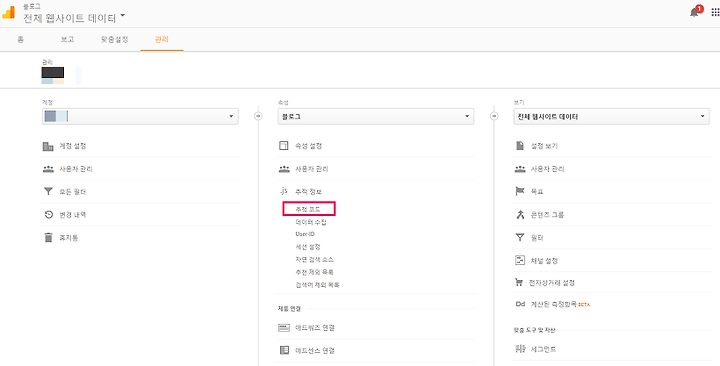This screenshot has width=720, height=366.
Task: Open the 속성 dropdown showing 블로그
Action: pos(376,117)
